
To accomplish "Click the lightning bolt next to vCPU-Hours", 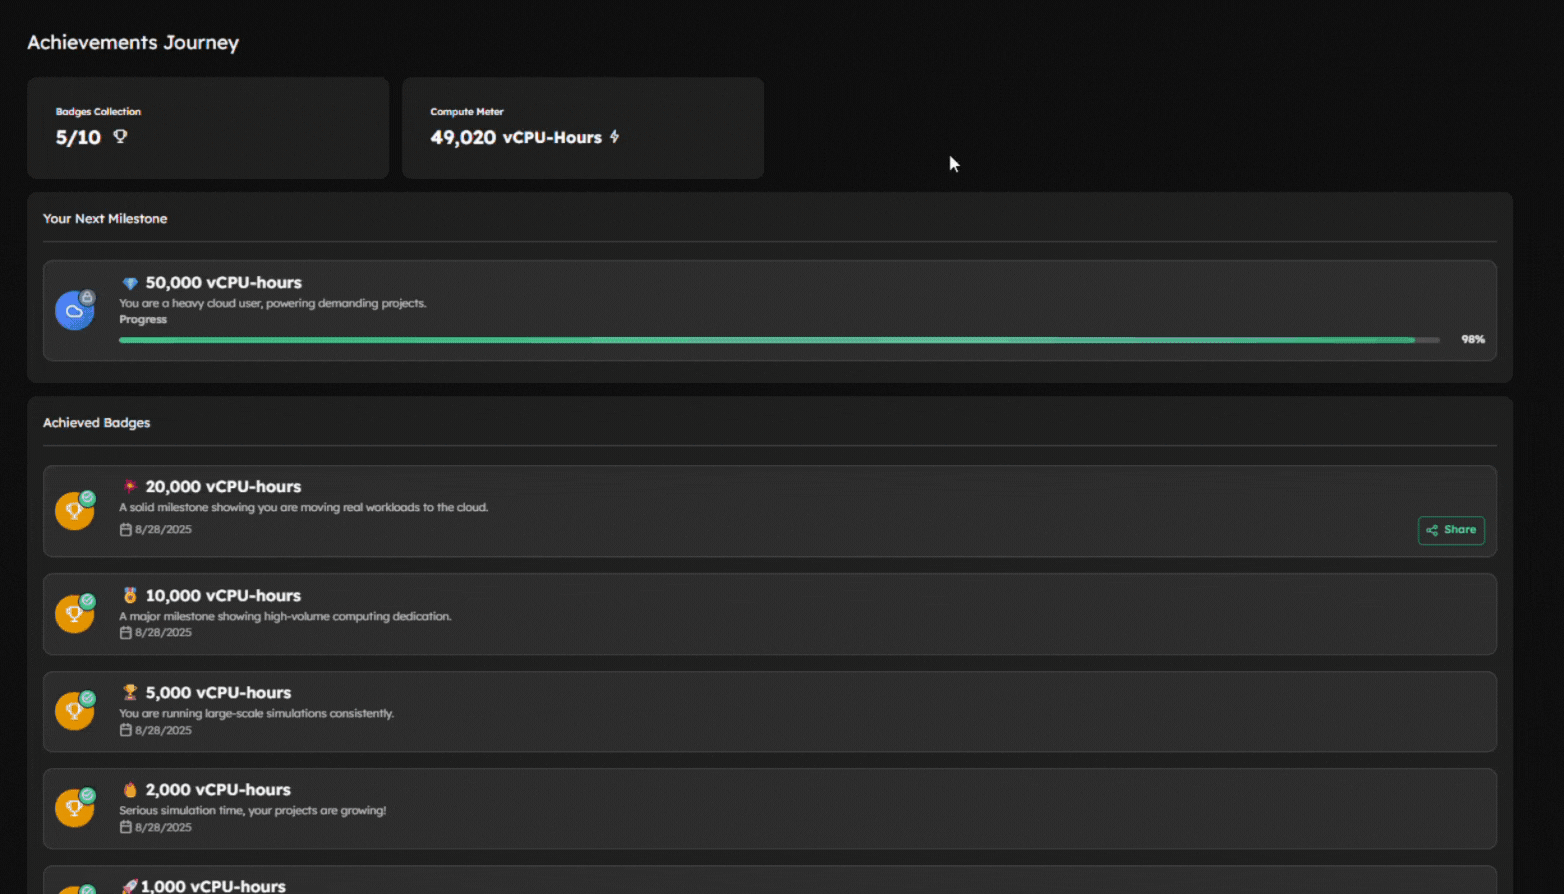I will (x=614, y=137).
